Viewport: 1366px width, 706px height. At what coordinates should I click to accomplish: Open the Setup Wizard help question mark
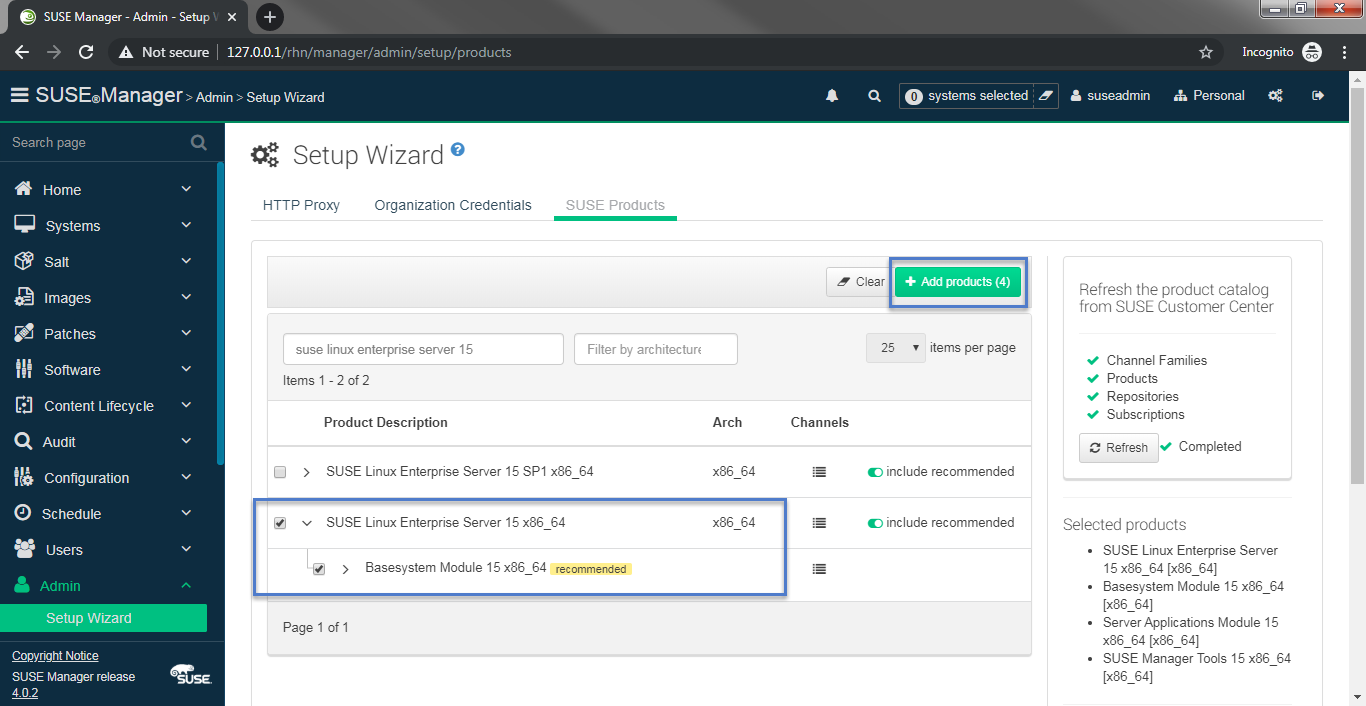[458, 148]
